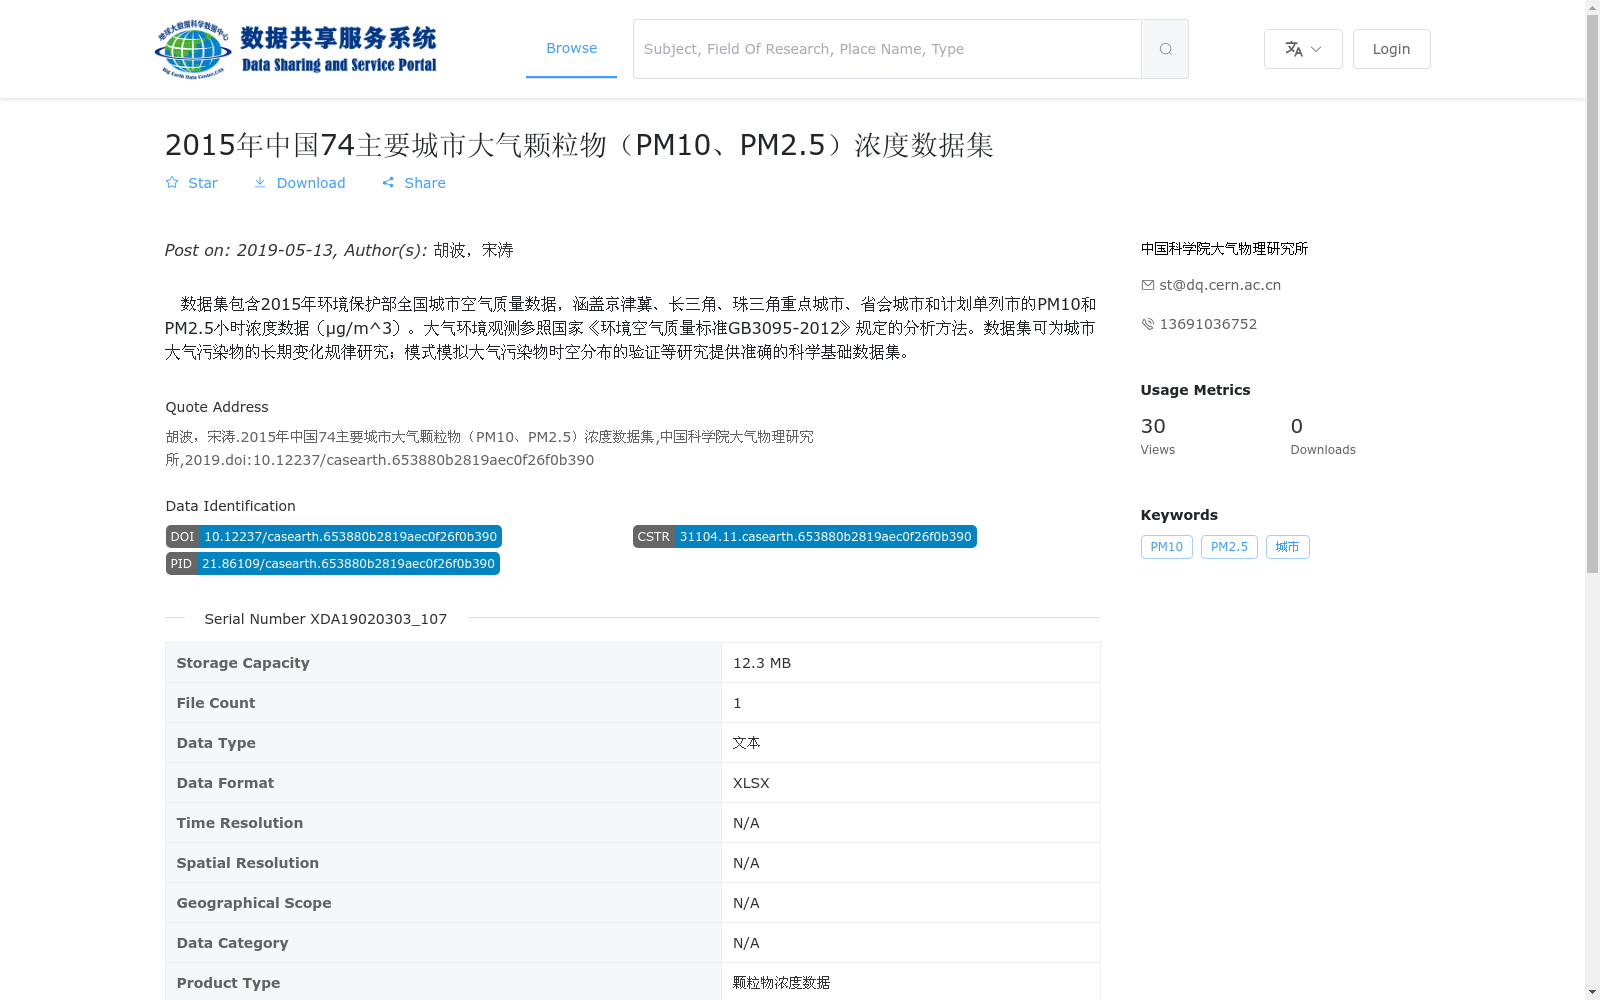
Task: Click the Share icon
Action: pos(388,183)
